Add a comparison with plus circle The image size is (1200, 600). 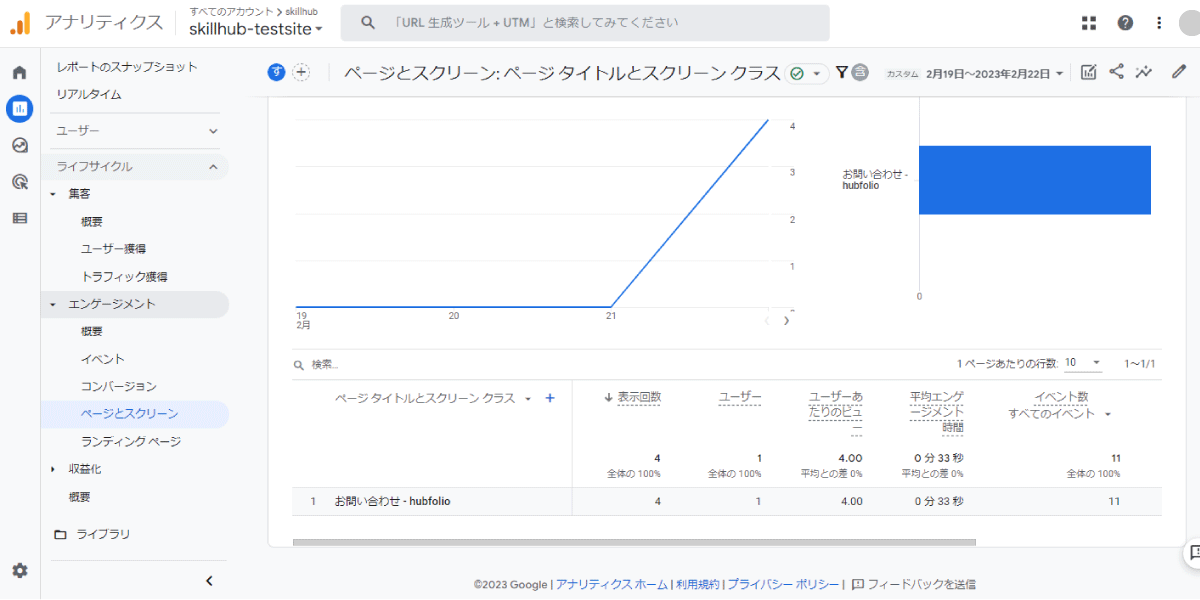coord(301,72)
